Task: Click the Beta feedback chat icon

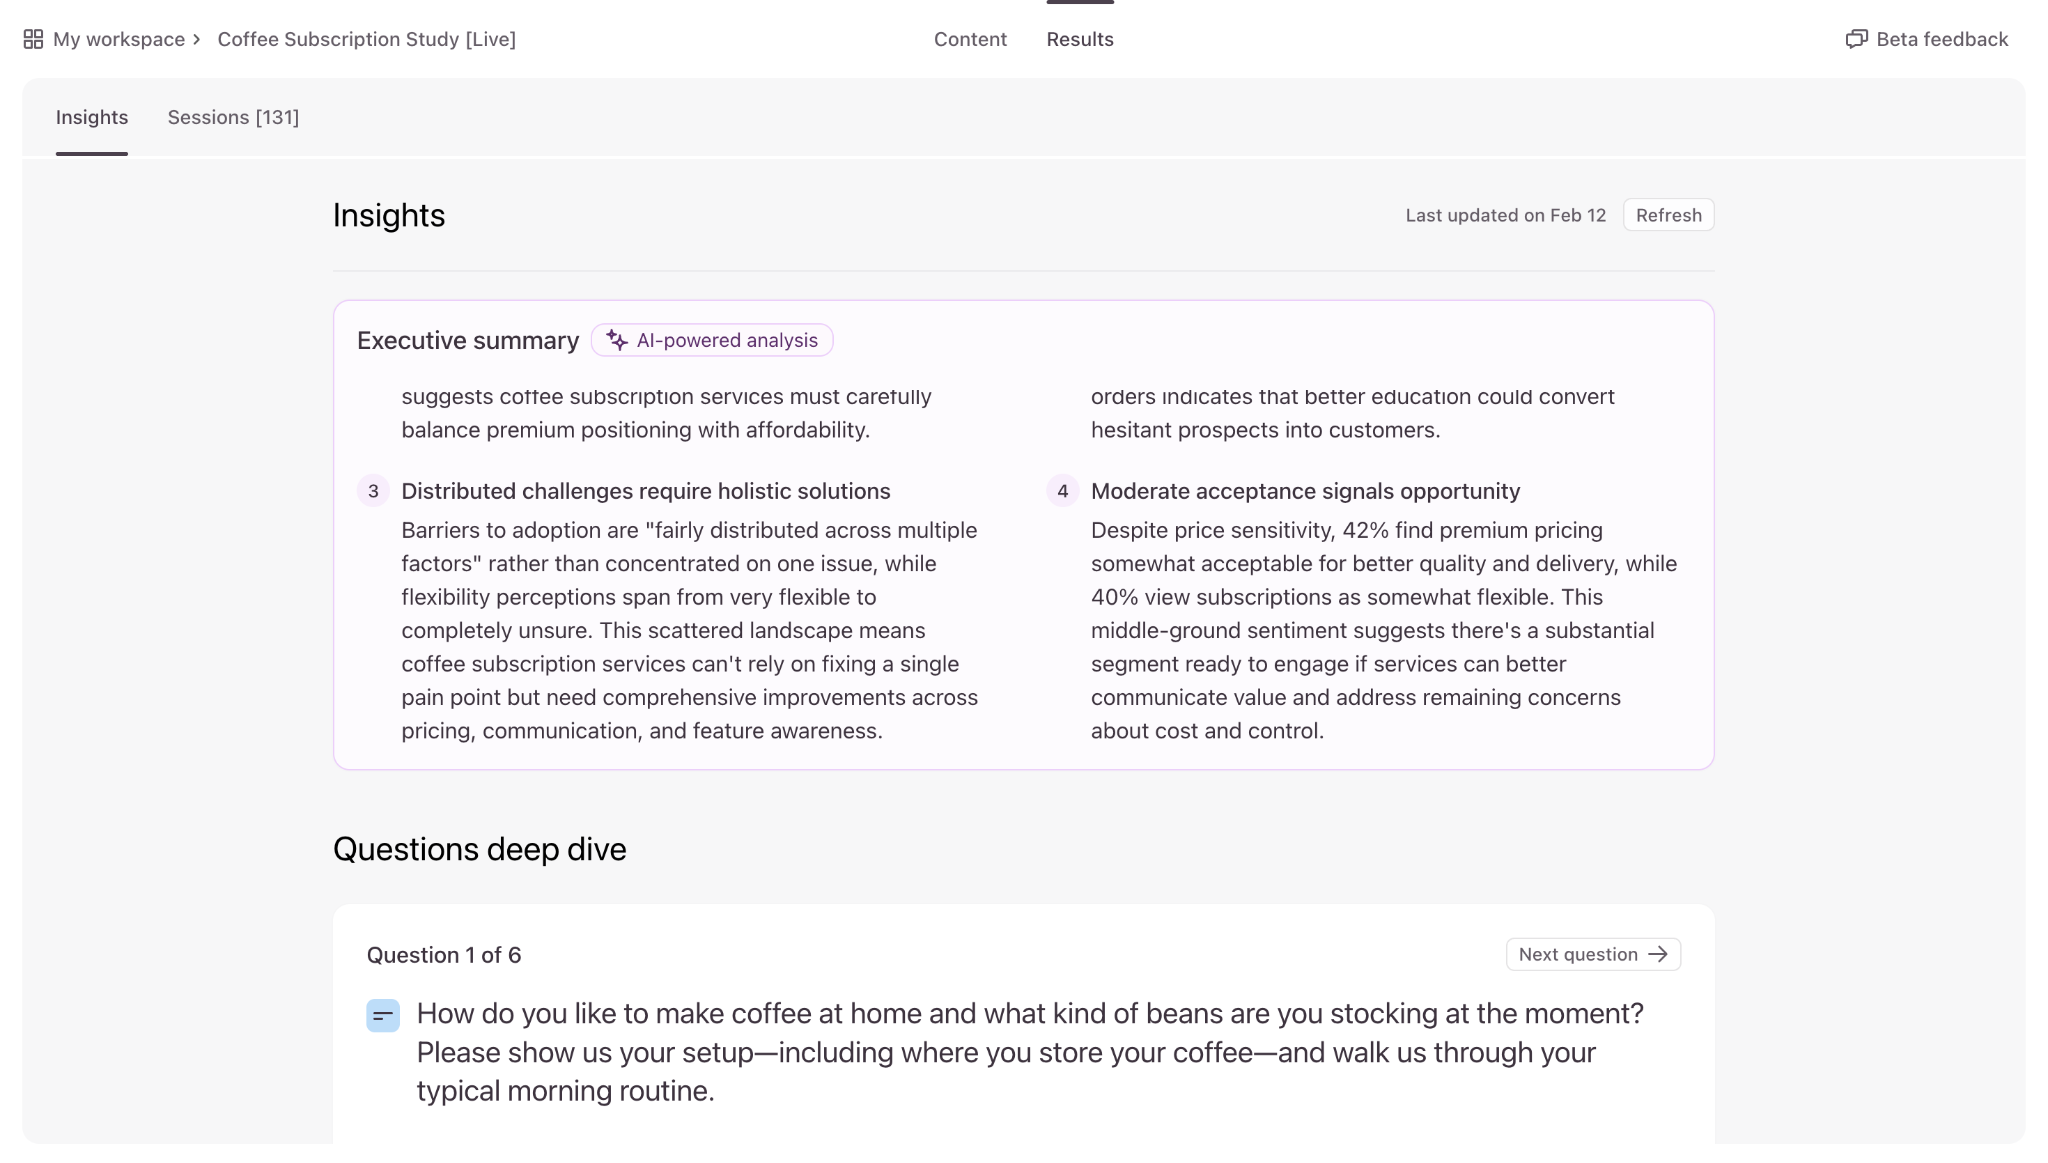Action: click(1856, 39)
